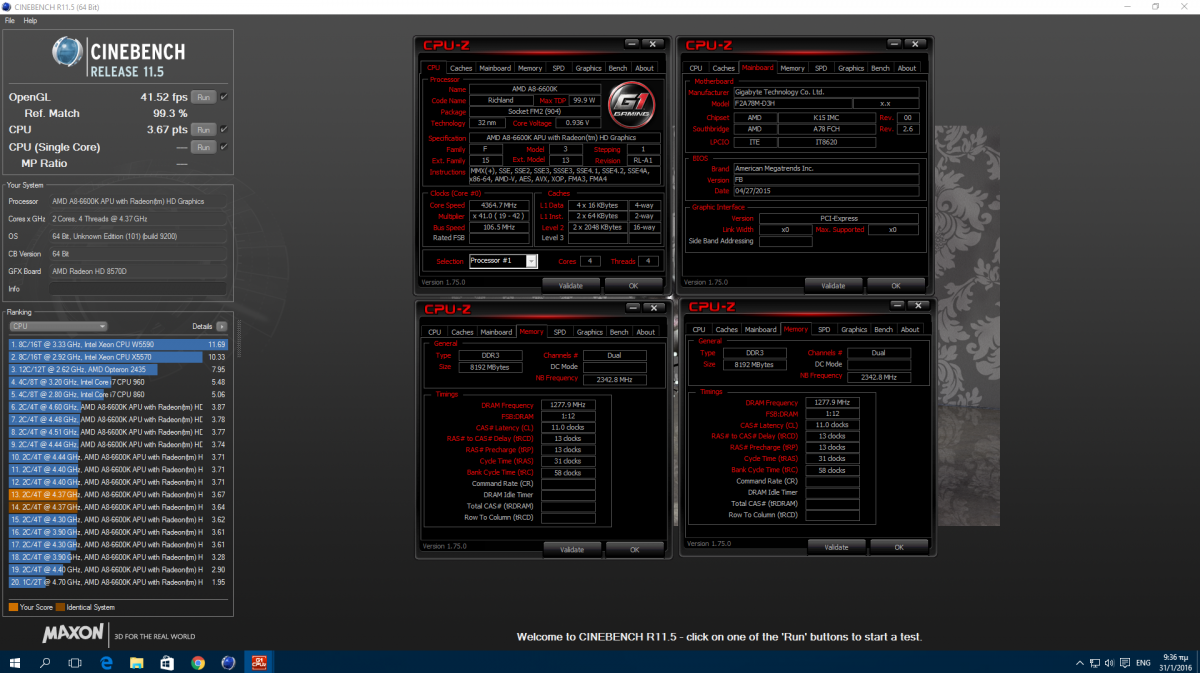Viewport: 1200px width, 673px height.
Task: Open About tab in Mainboard CPU-Z window
Action: (x=907, y=68)
